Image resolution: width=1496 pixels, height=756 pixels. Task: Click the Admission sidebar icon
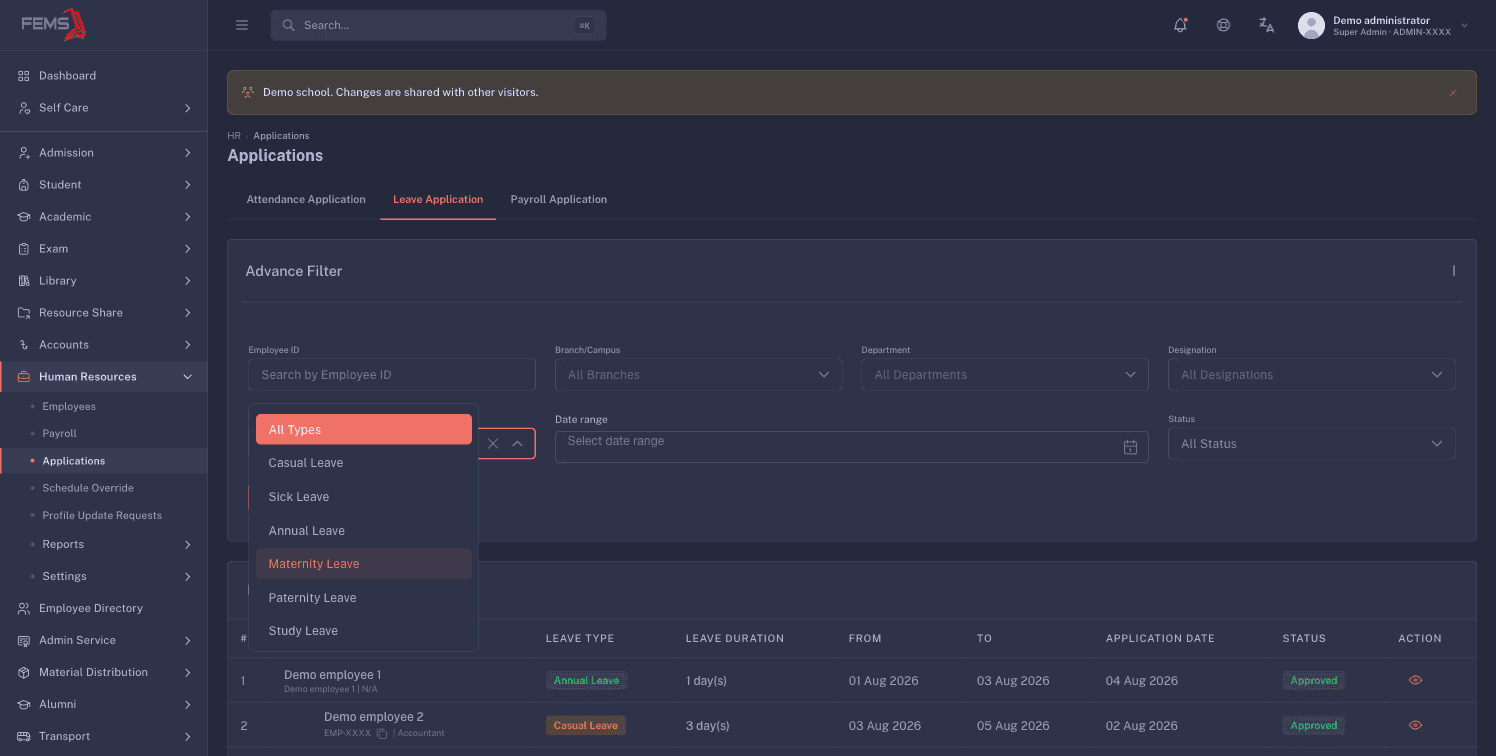pos(24,153)
